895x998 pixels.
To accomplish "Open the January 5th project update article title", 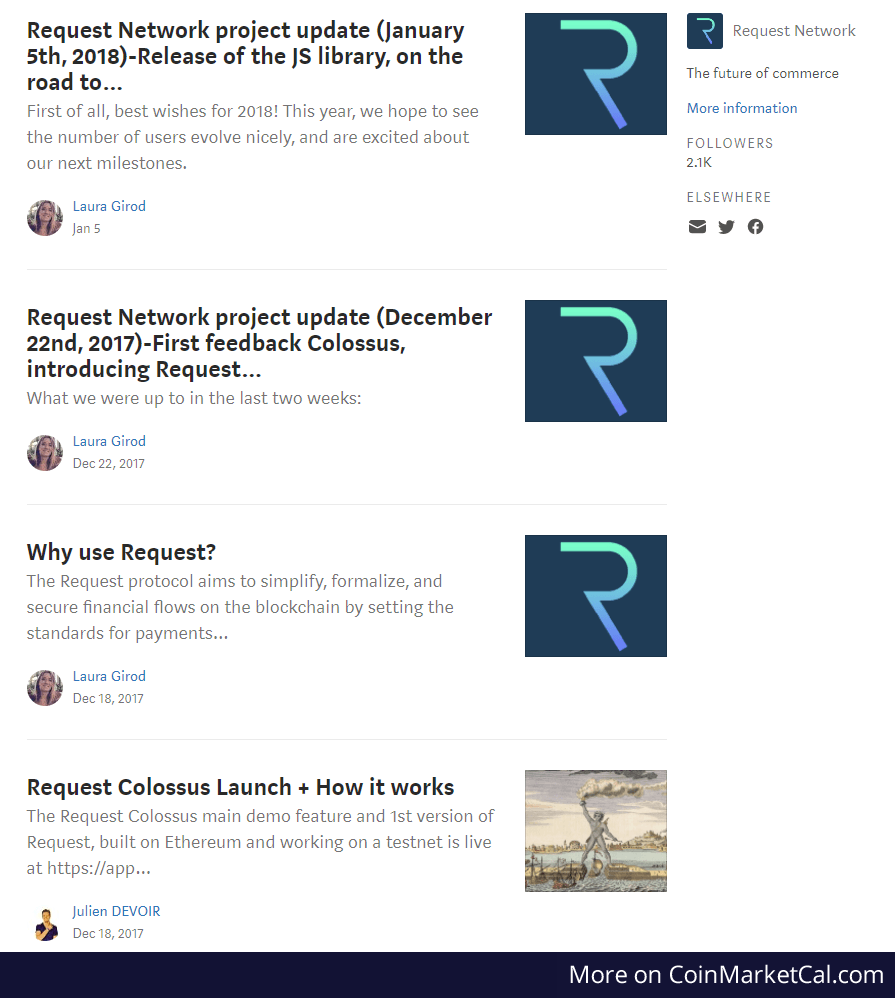I will pyautogui.click(x=246, y=56).
